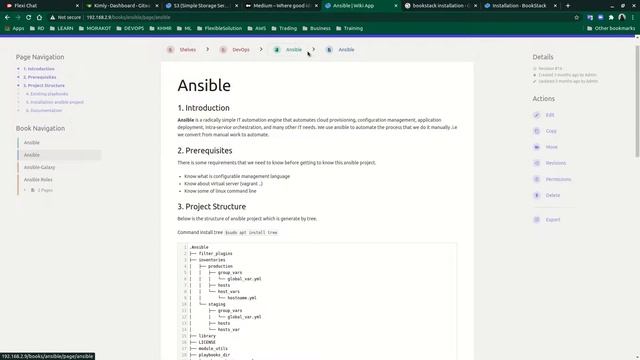Switch to the Installation - BookStack tab
This screenshot has height=360, width=640.
click(519, 6)
